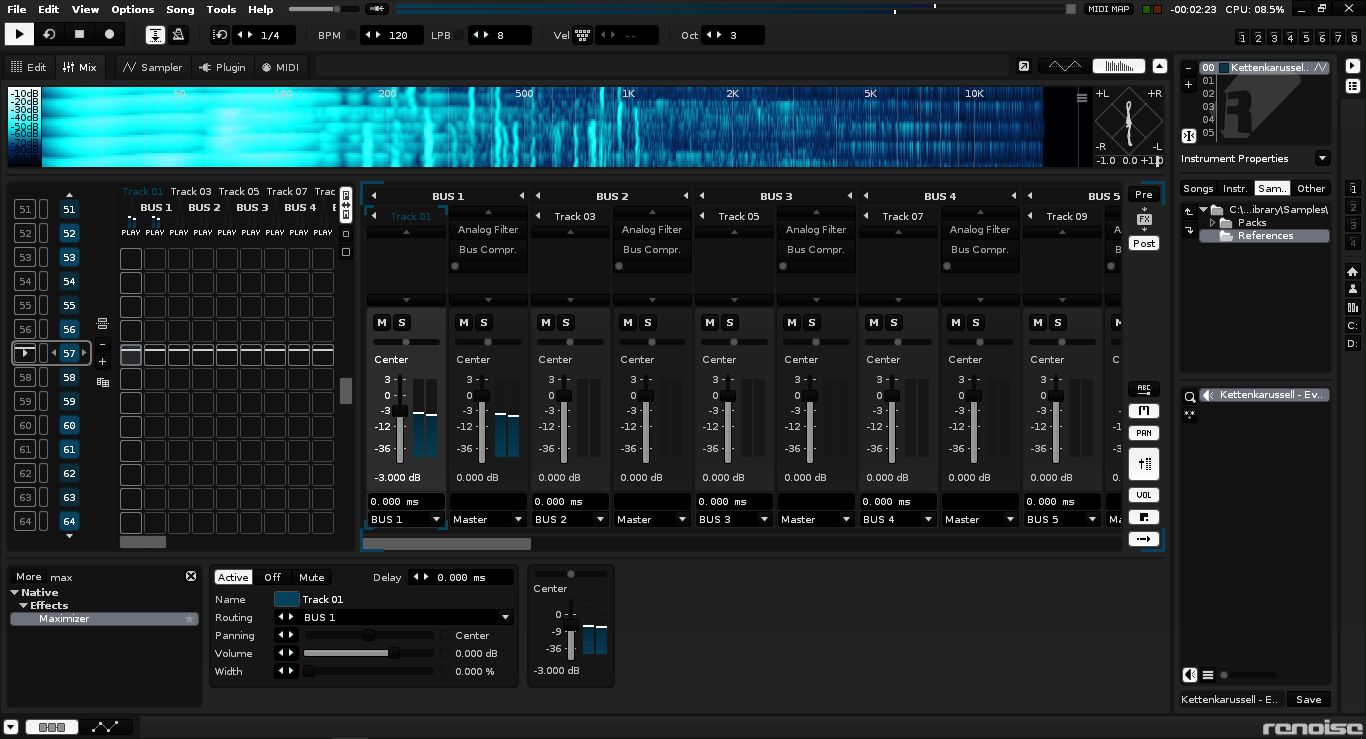Collapse the Samples root folder
The height and width of the screenshot is (739, 1366).
pos(1203,210)
